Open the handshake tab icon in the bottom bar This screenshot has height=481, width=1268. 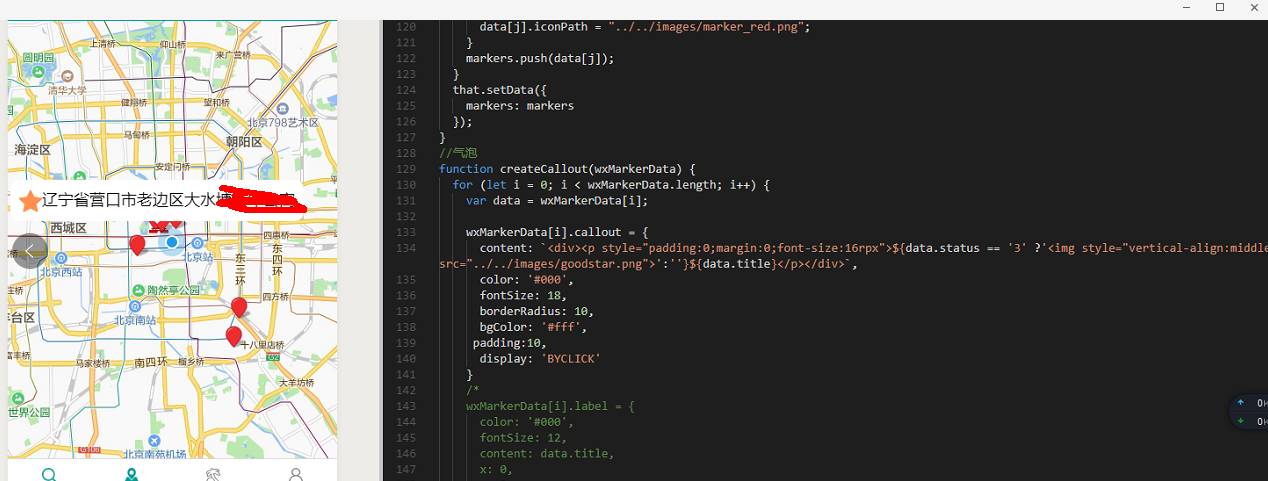click(x=213, y=474)
